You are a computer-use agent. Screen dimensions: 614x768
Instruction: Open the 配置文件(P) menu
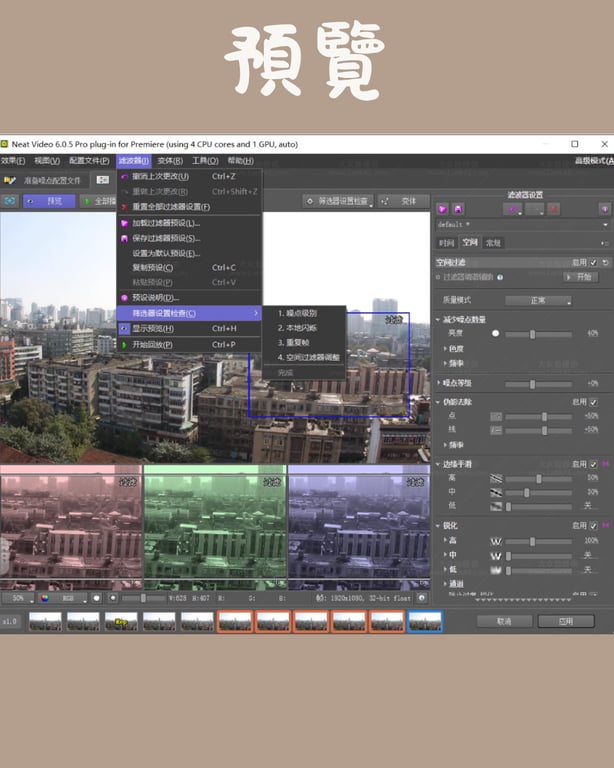click(x=89, y=161)
